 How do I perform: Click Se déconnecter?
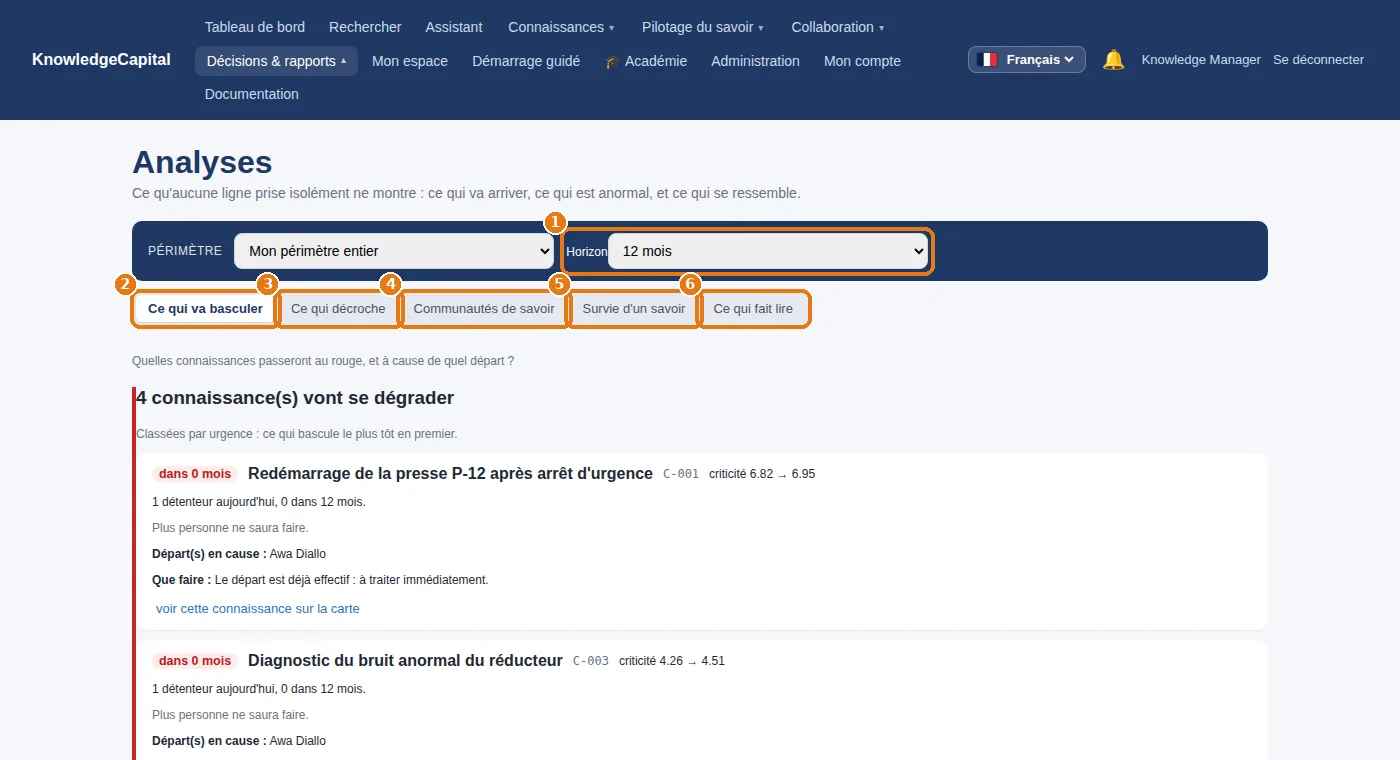tap(1318, 60)
